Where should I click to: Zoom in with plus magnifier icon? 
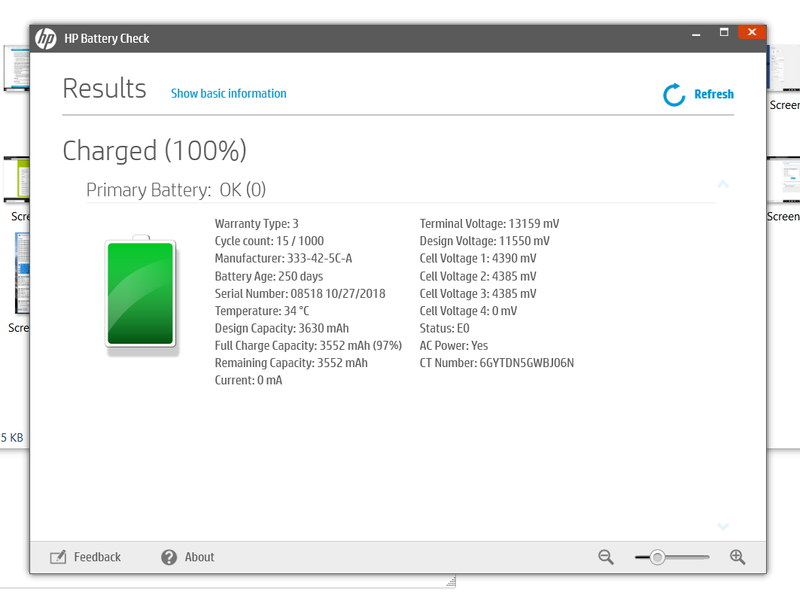(737, 557)
